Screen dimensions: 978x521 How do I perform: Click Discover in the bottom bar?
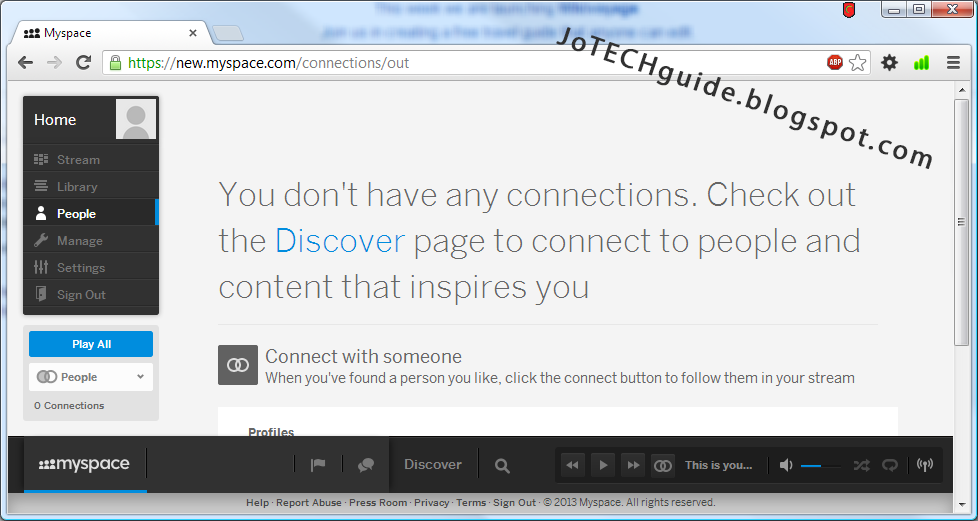pos(433,464)
